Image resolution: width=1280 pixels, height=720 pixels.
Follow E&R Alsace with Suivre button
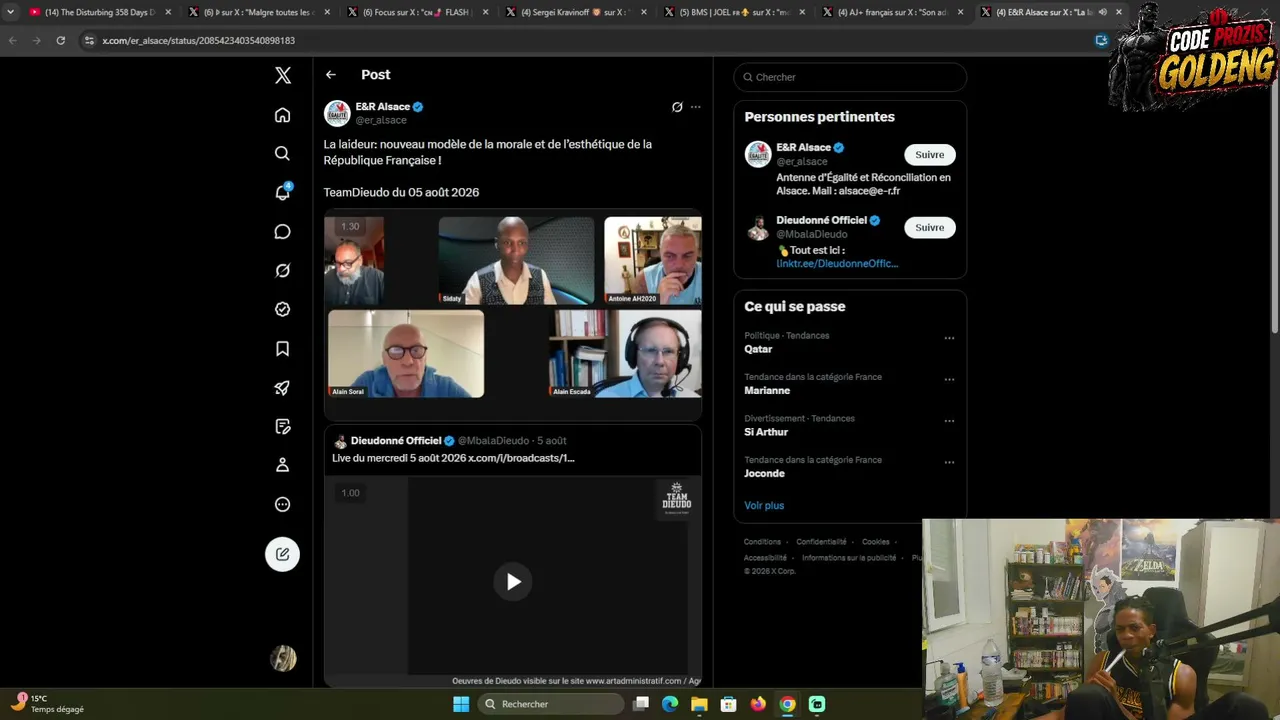tap(930, 155)
